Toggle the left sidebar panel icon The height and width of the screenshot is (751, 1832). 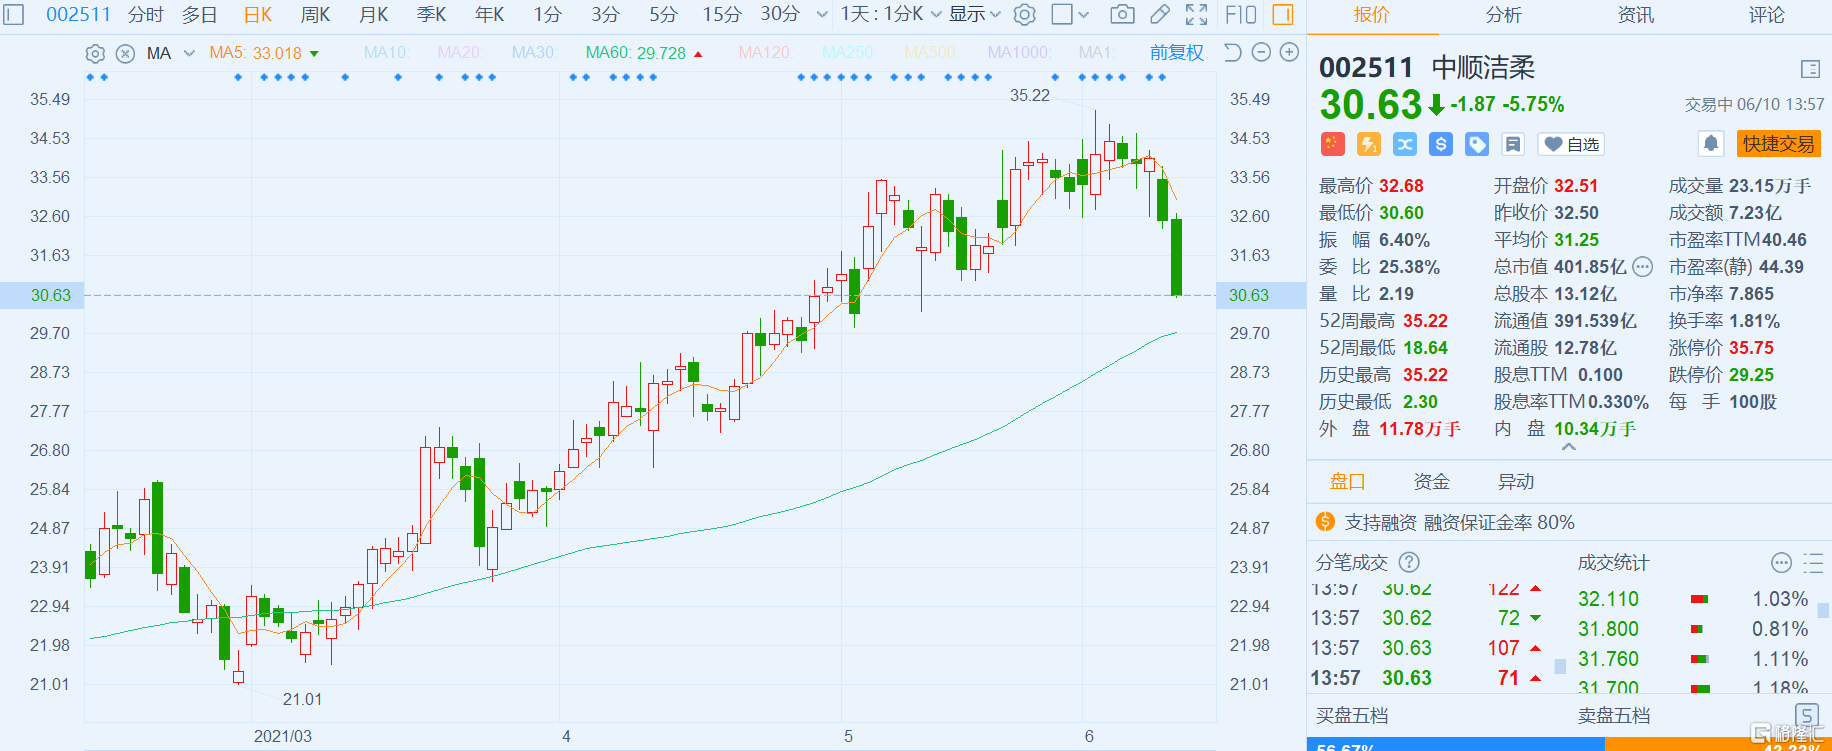(14, 14)
